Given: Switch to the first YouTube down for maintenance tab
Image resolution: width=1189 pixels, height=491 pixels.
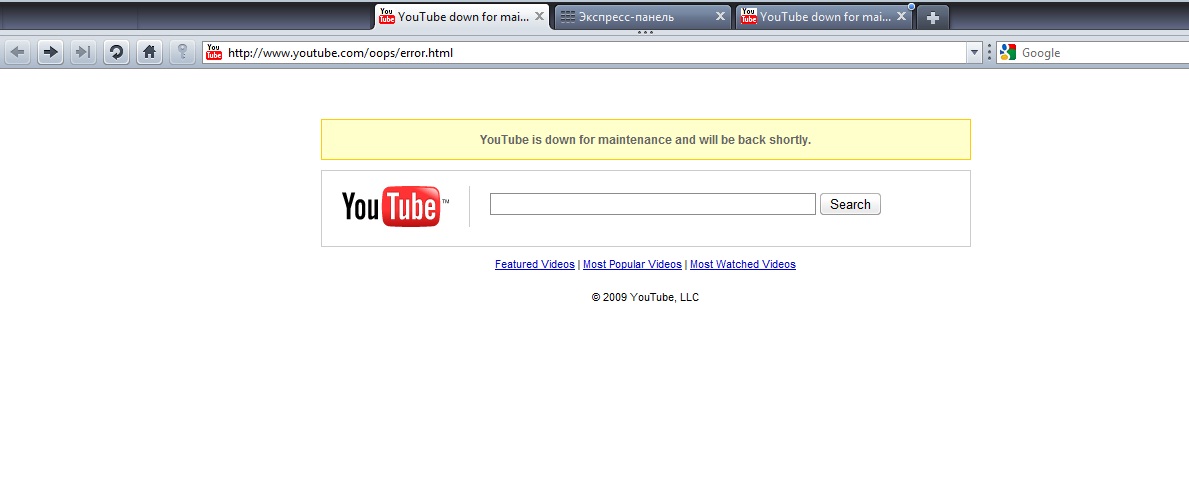Looking at the screenshot, I should click(x=462, y=17).
